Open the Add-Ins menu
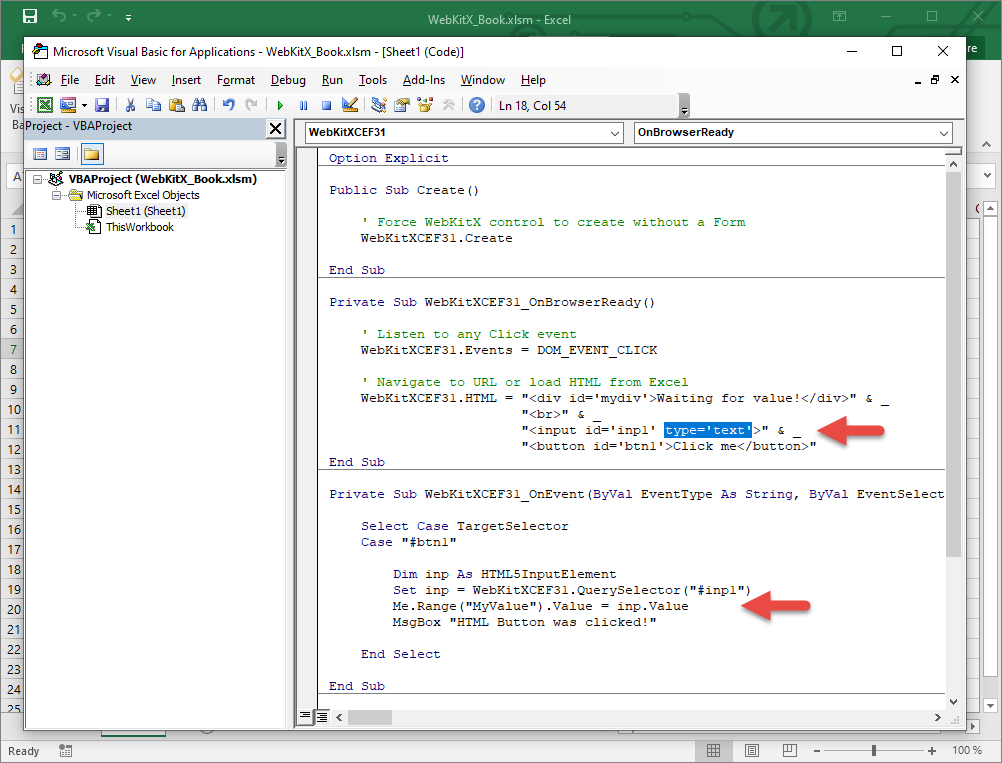The width and height of the screenshot is (1002, 763). pos(424,80)
